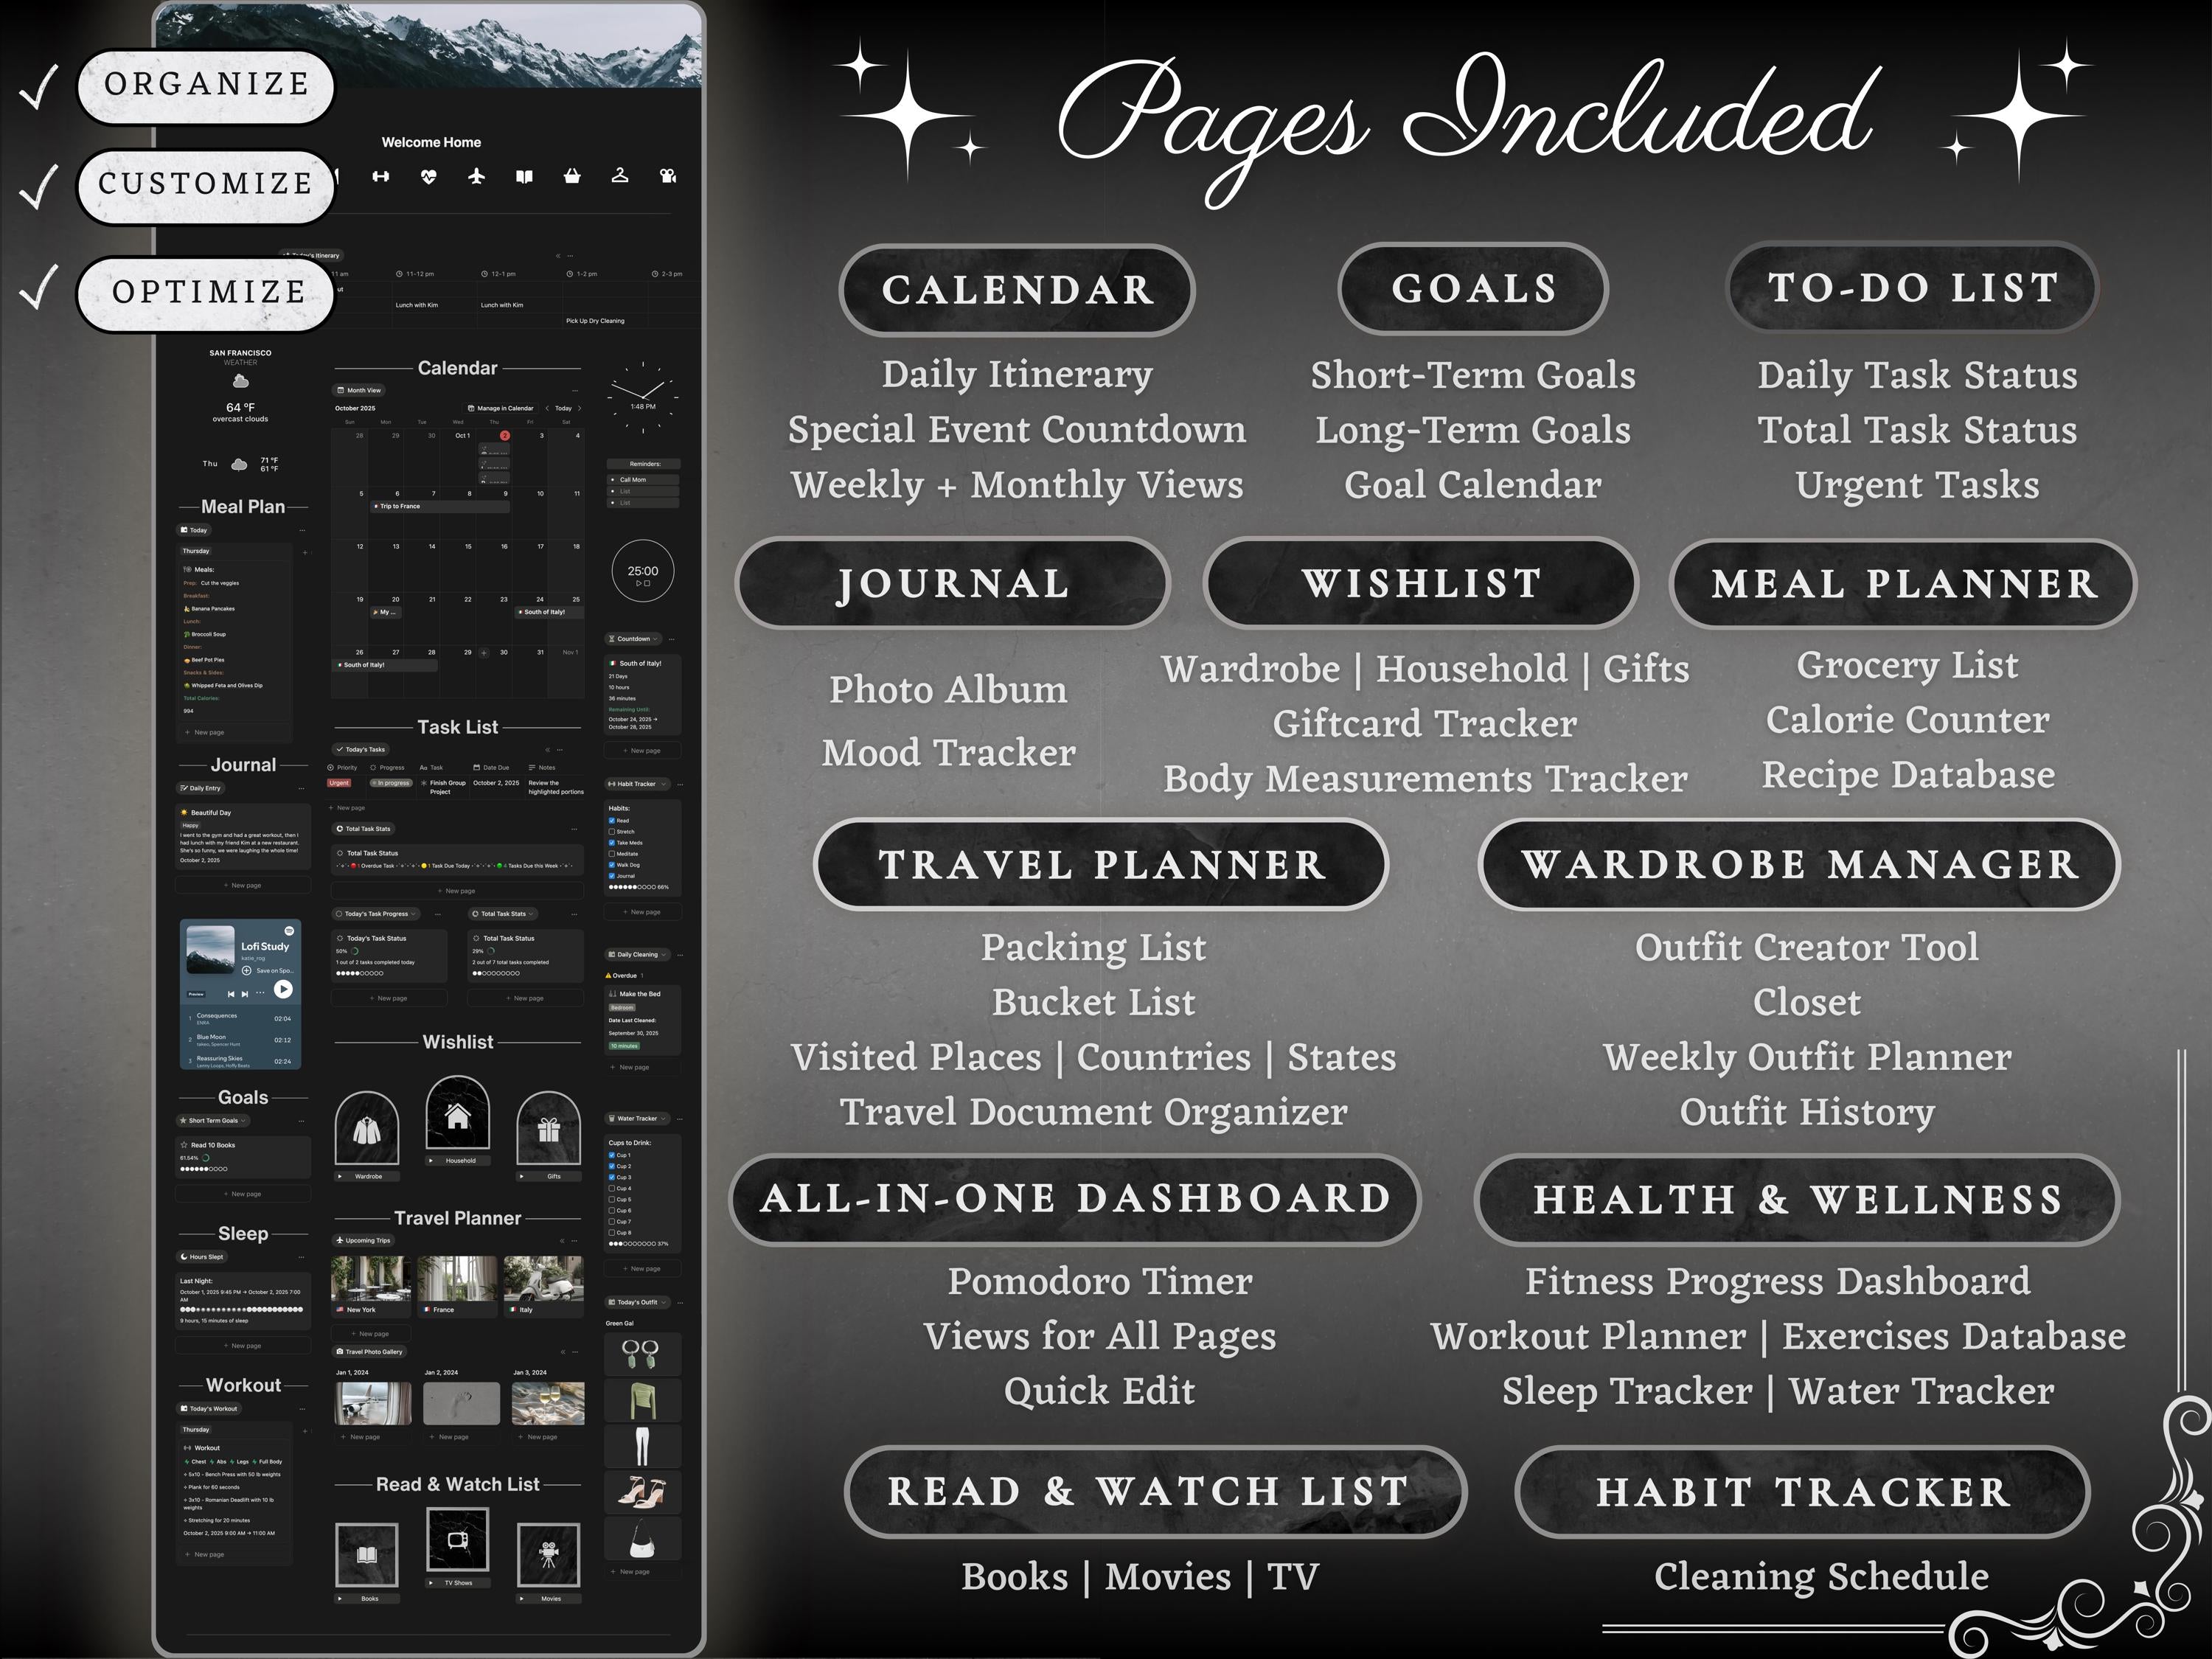Uncheck the Cup 1 water checkbox
The width and height of the screenshot is (2212, 1659).
612,1155
